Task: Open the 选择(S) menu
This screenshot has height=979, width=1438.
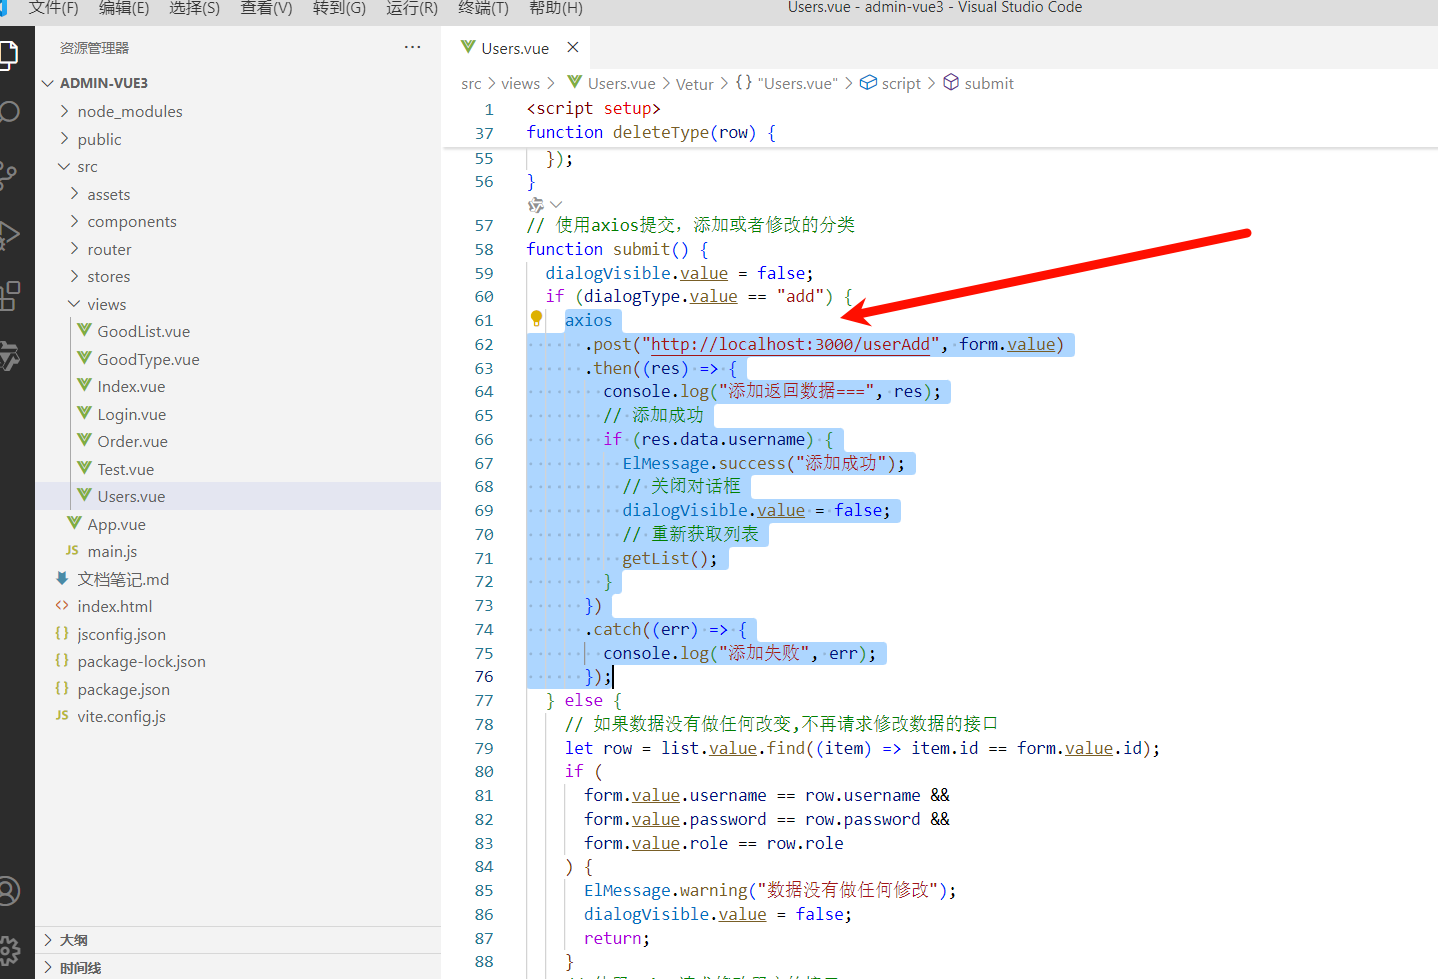Action: tap(195, 8)
